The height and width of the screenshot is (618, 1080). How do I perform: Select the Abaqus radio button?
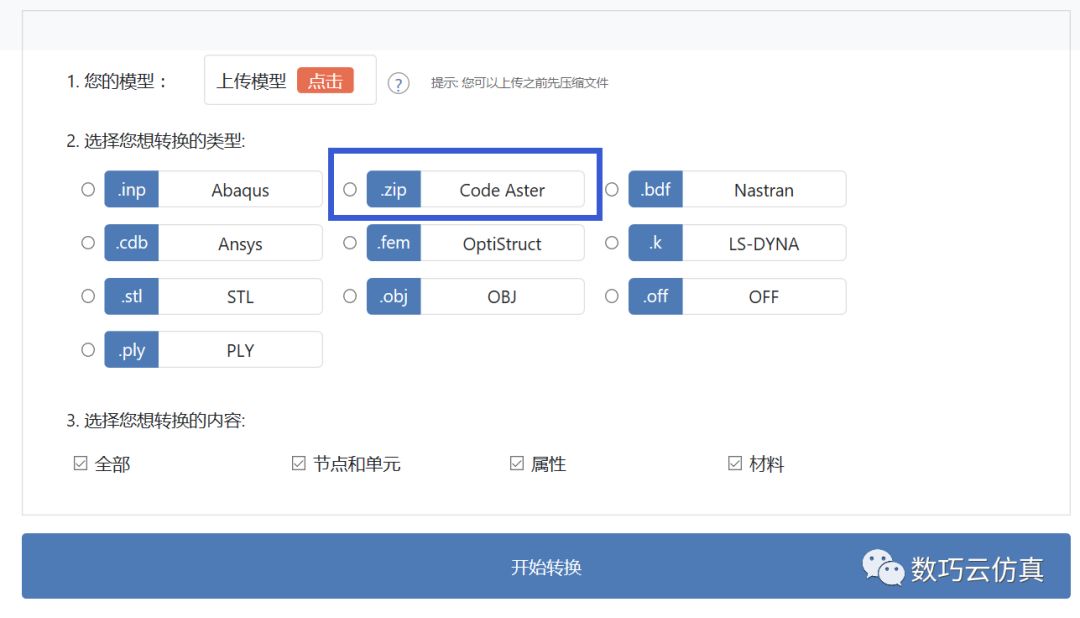point(88,189)
